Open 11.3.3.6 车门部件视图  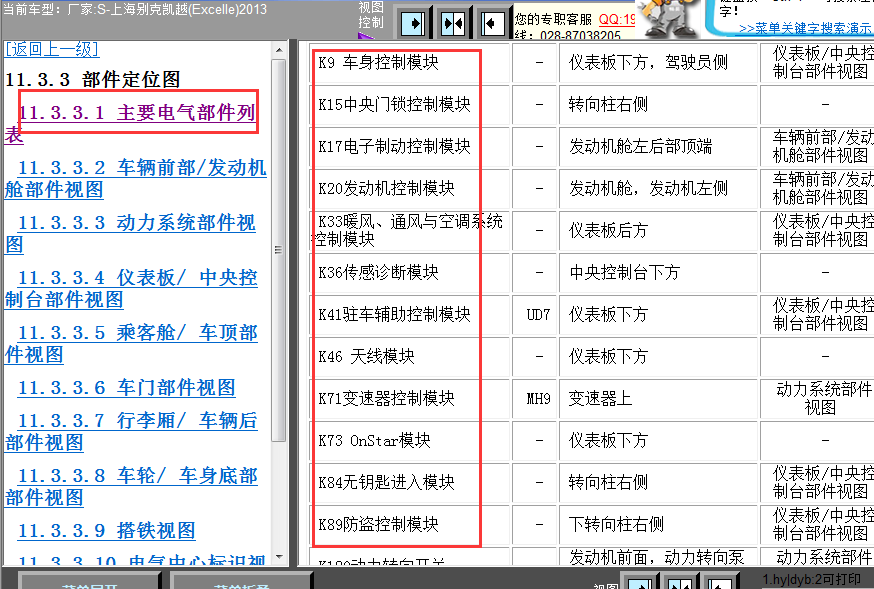pos(127,387)
